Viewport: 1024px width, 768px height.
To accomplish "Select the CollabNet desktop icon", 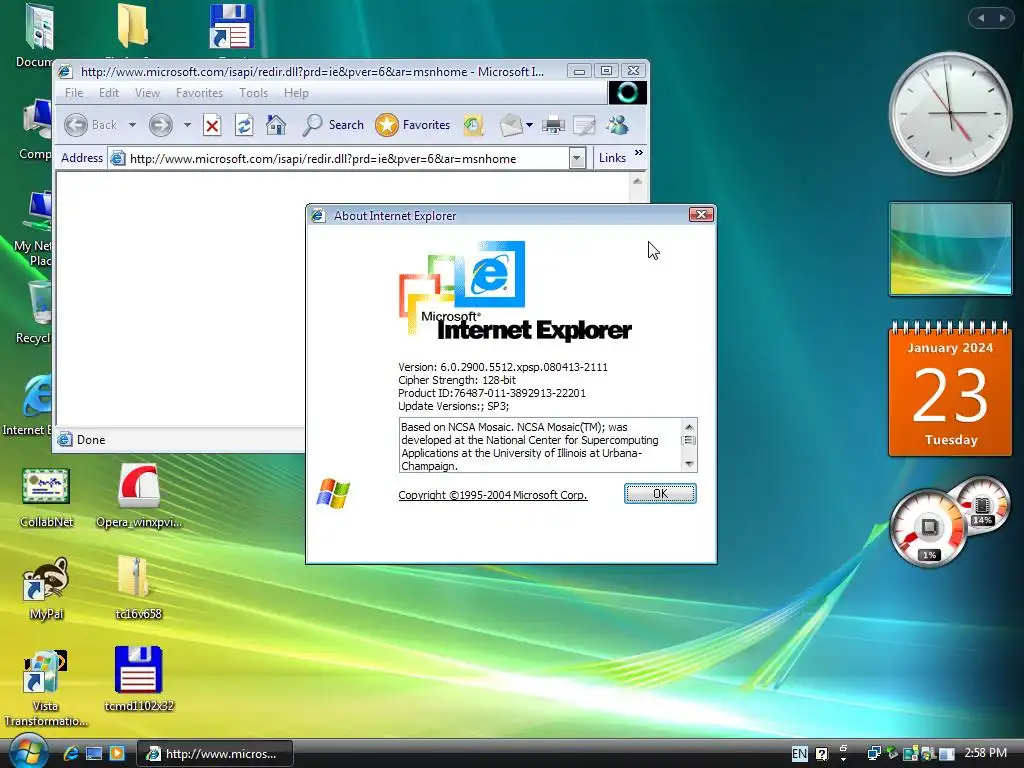I will click(46, 498).
